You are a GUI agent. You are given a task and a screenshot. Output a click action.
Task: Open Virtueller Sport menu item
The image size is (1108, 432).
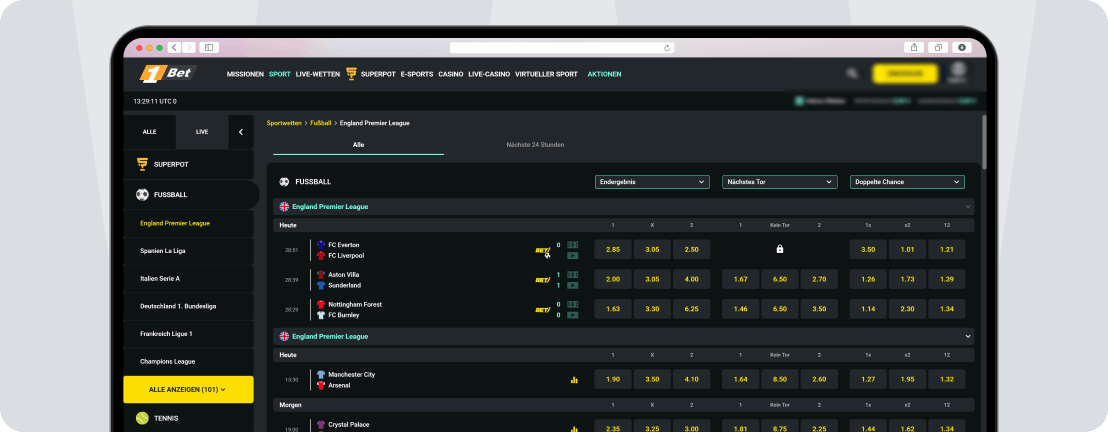546,74
